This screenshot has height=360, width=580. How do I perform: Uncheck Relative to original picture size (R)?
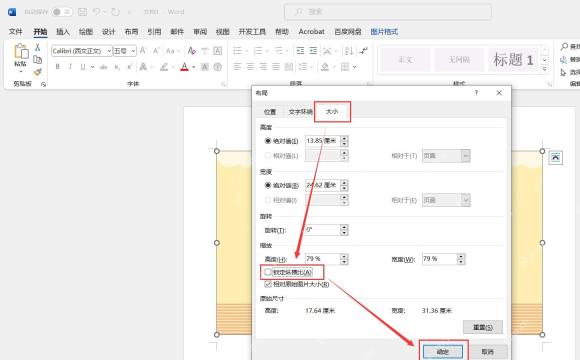click(x=268, y=284)
